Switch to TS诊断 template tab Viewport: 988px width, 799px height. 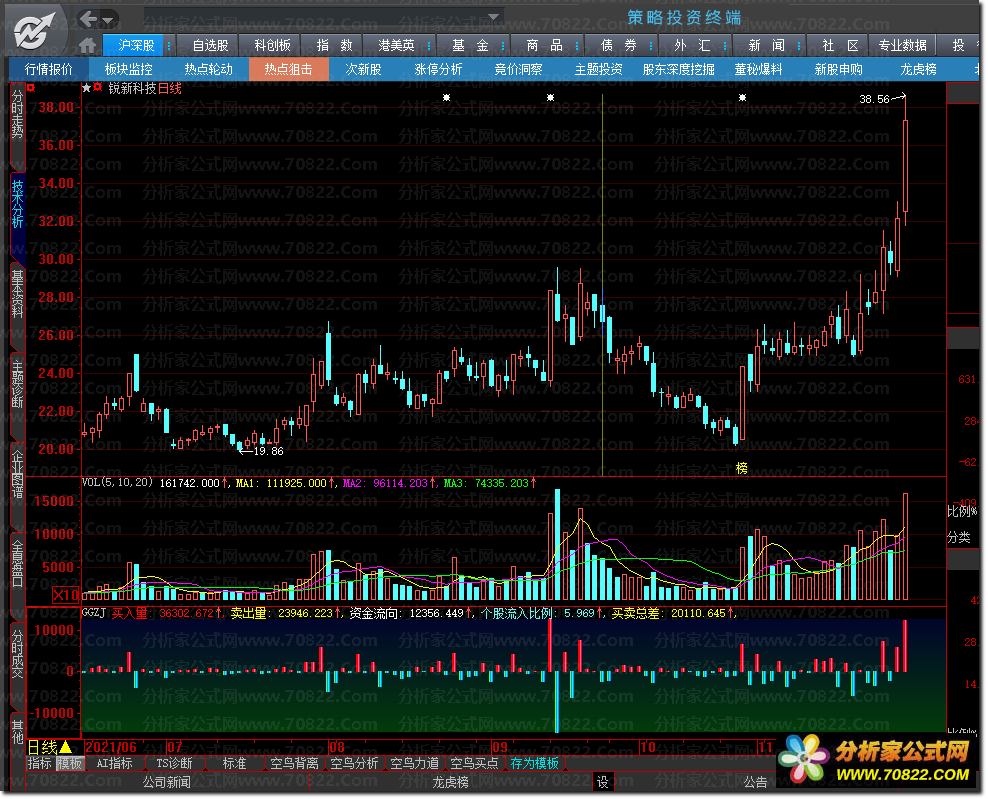(x=175, y=763)
